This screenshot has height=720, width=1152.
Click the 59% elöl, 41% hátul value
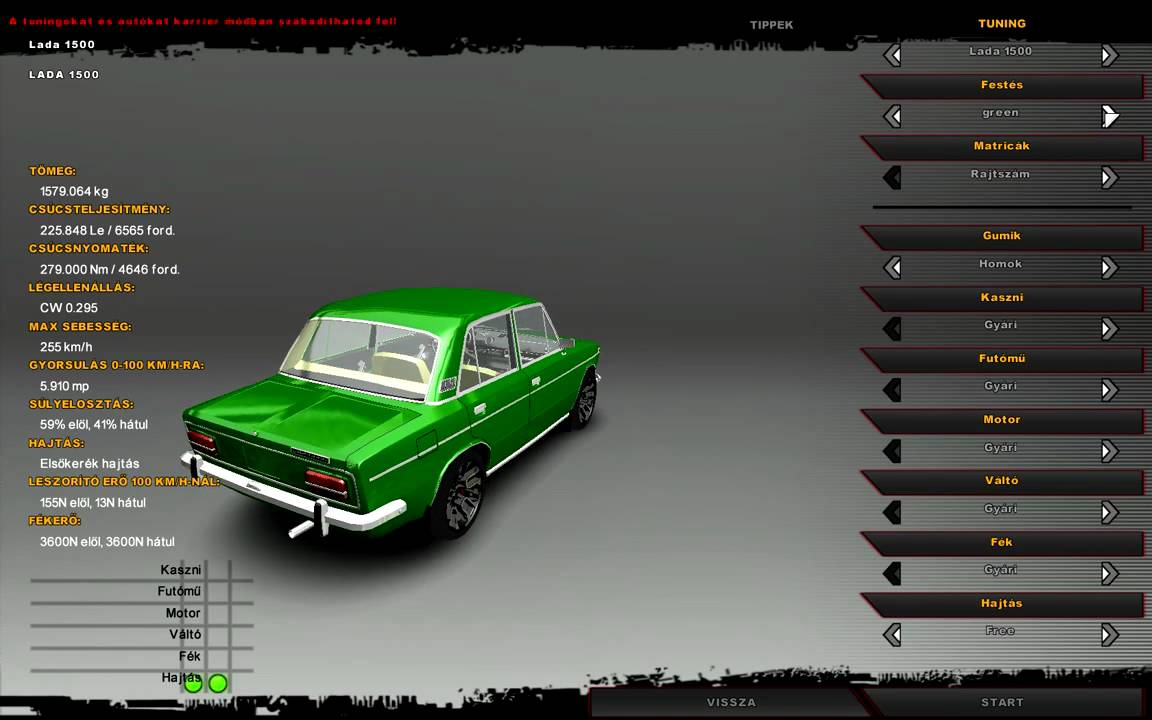pos(94,425)
